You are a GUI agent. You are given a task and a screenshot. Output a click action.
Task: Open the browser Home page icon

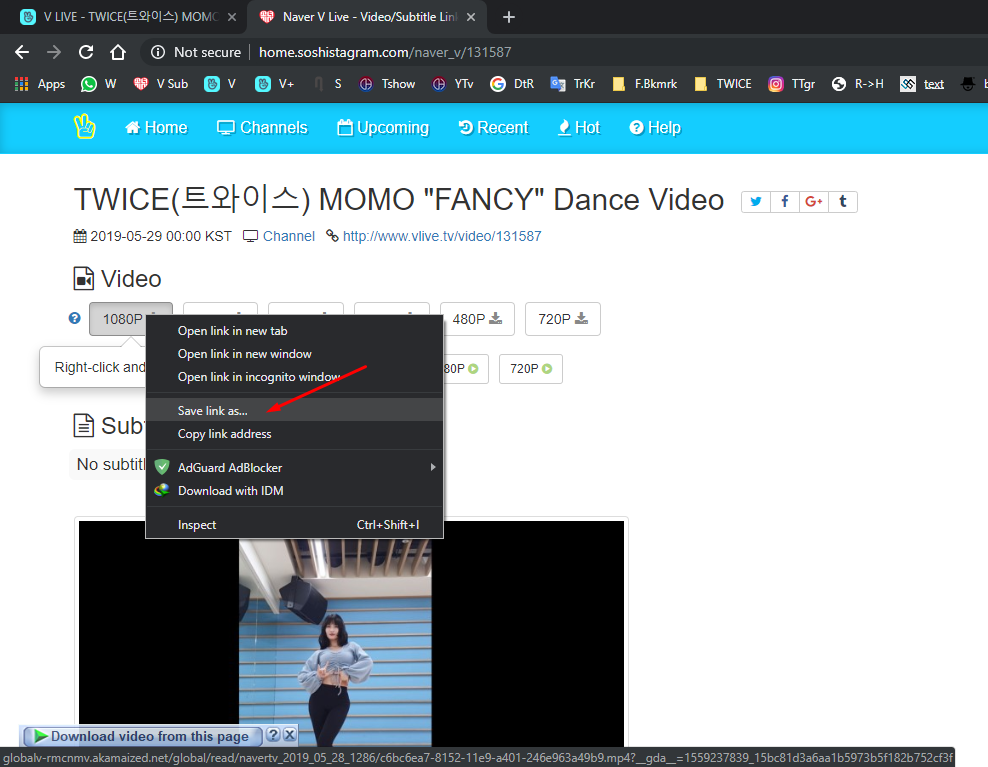tap(118, 52)
